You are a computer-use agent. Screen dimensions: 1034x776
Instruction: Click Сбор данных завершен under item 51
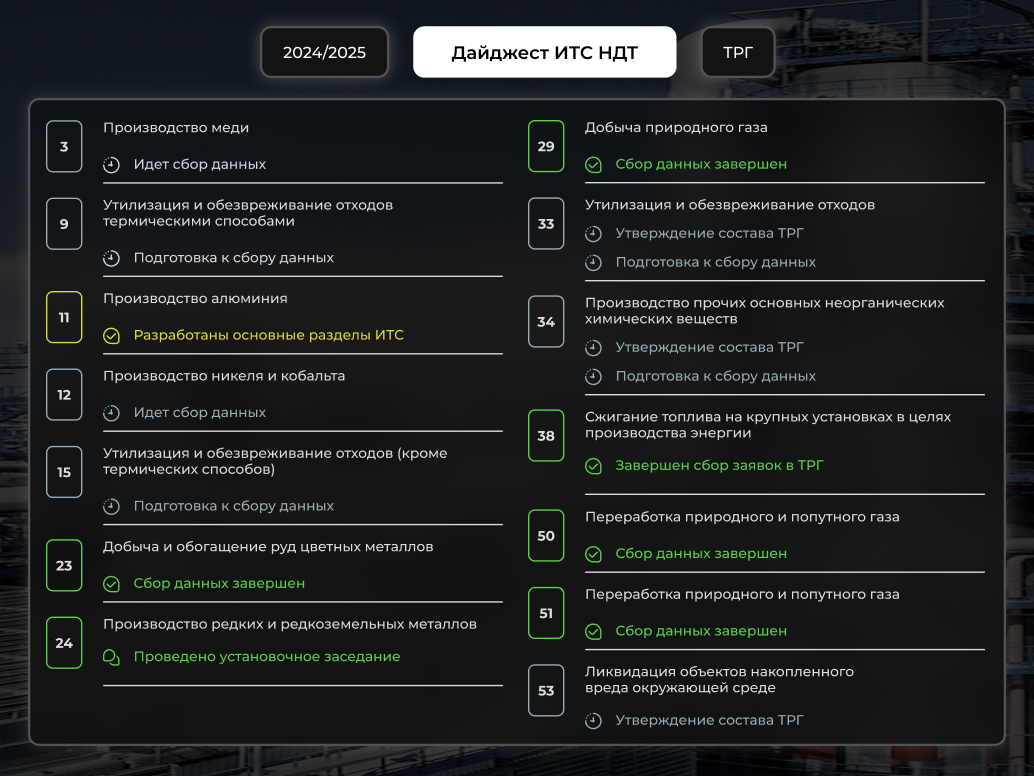pos(701,631)
